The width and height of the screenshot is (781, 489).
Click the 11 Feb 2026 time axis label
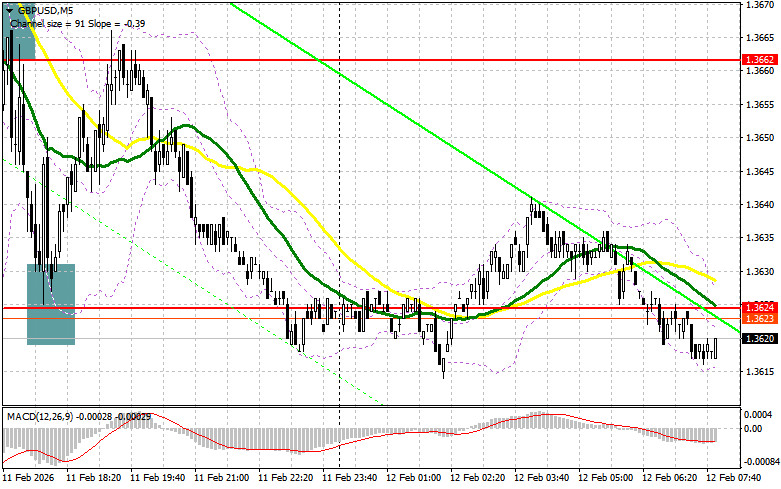tap(29, 478)
